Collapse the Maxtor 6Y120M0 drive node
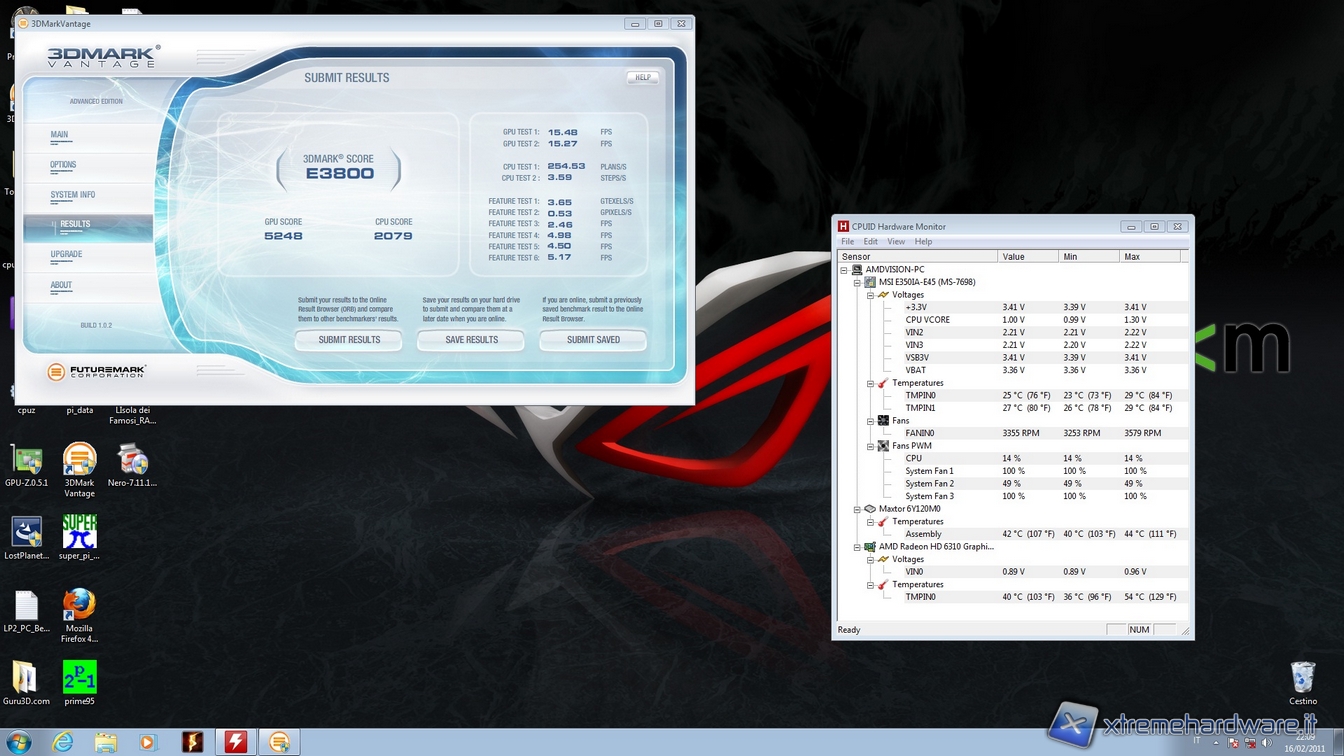1344x756 pixels. pos(857,509)
